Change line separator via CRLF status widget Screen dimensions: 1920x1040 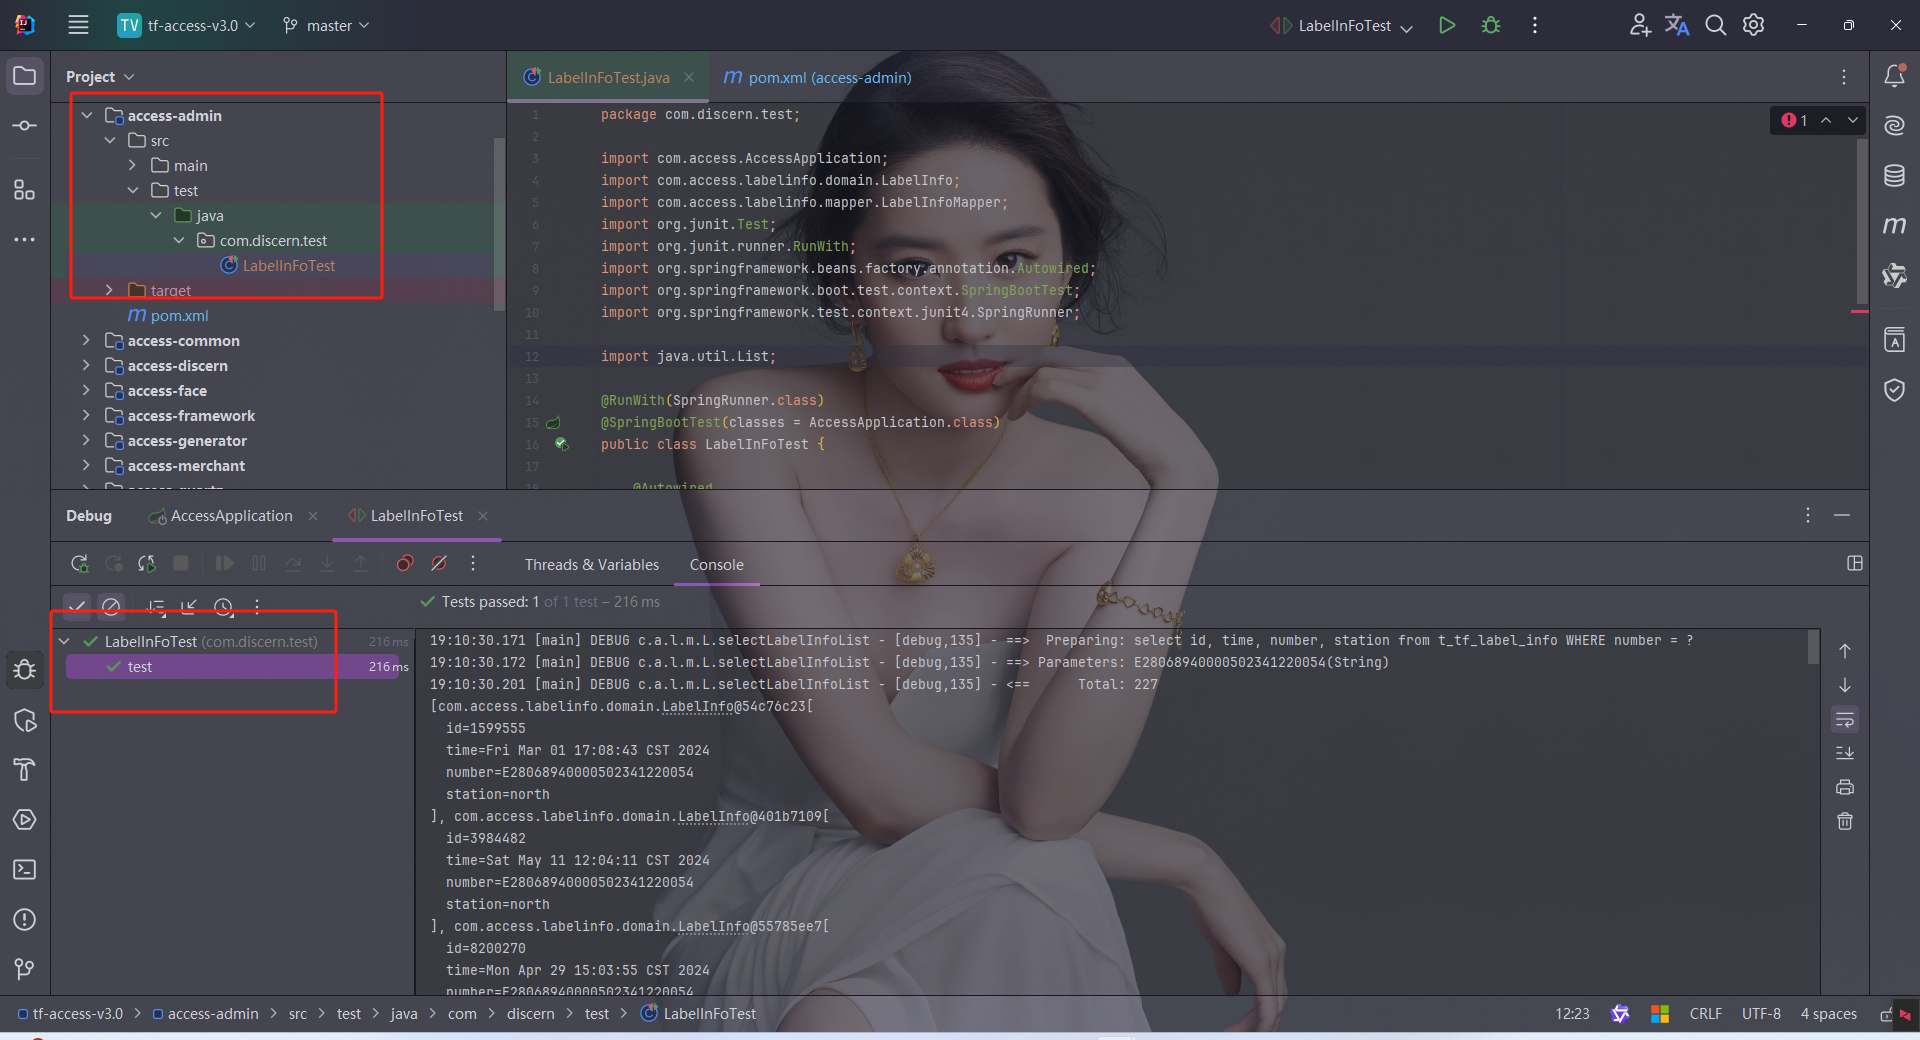coord(1706,1013)
